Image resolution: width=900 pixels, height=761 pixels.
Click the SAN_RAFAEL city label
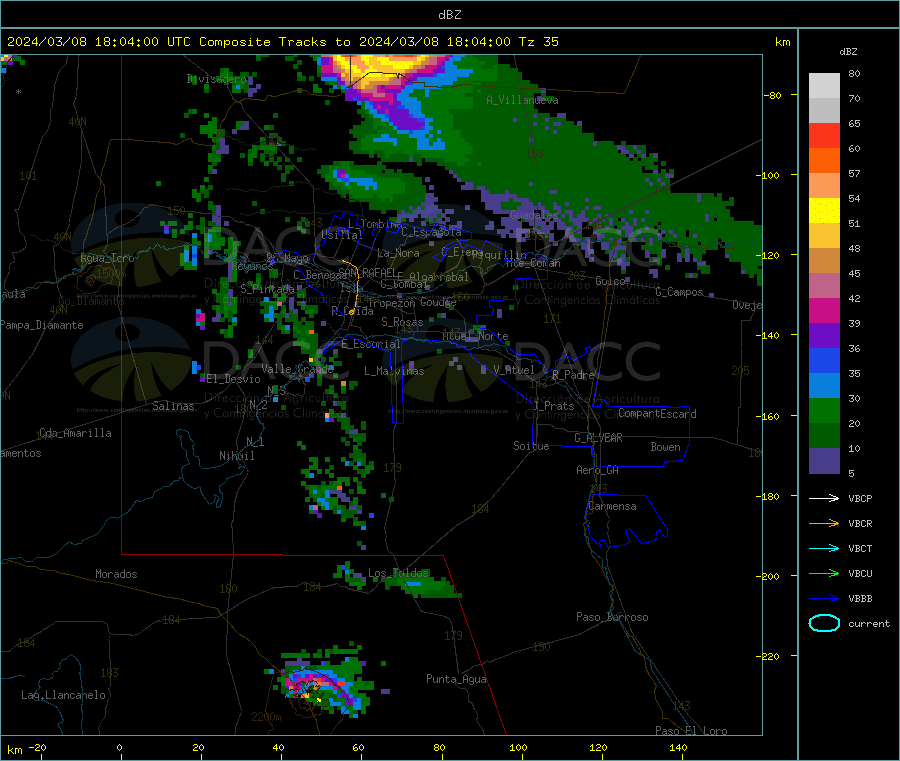click(367, 272)
